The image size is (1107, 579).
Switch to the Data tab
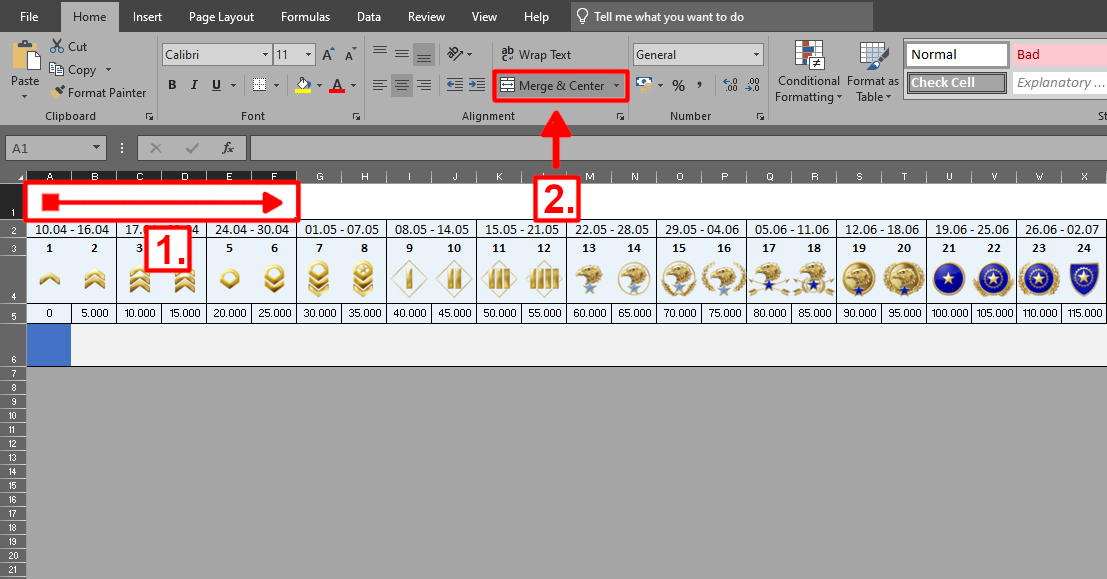tap(369, 16)
